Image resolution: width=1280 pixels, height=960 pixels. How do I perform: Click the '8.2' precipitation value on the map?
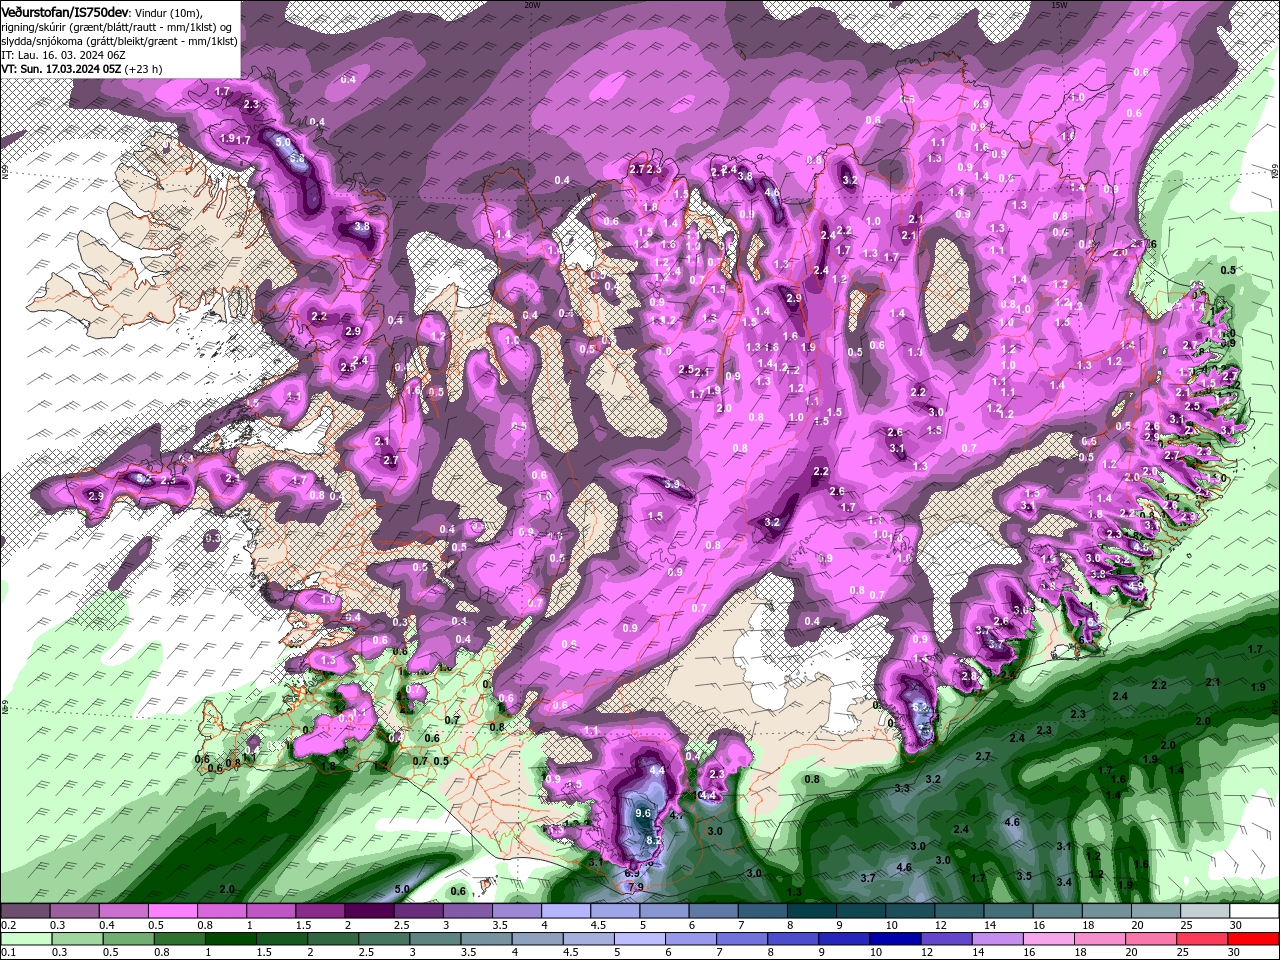pyautogui.click(x=654, y=841)
